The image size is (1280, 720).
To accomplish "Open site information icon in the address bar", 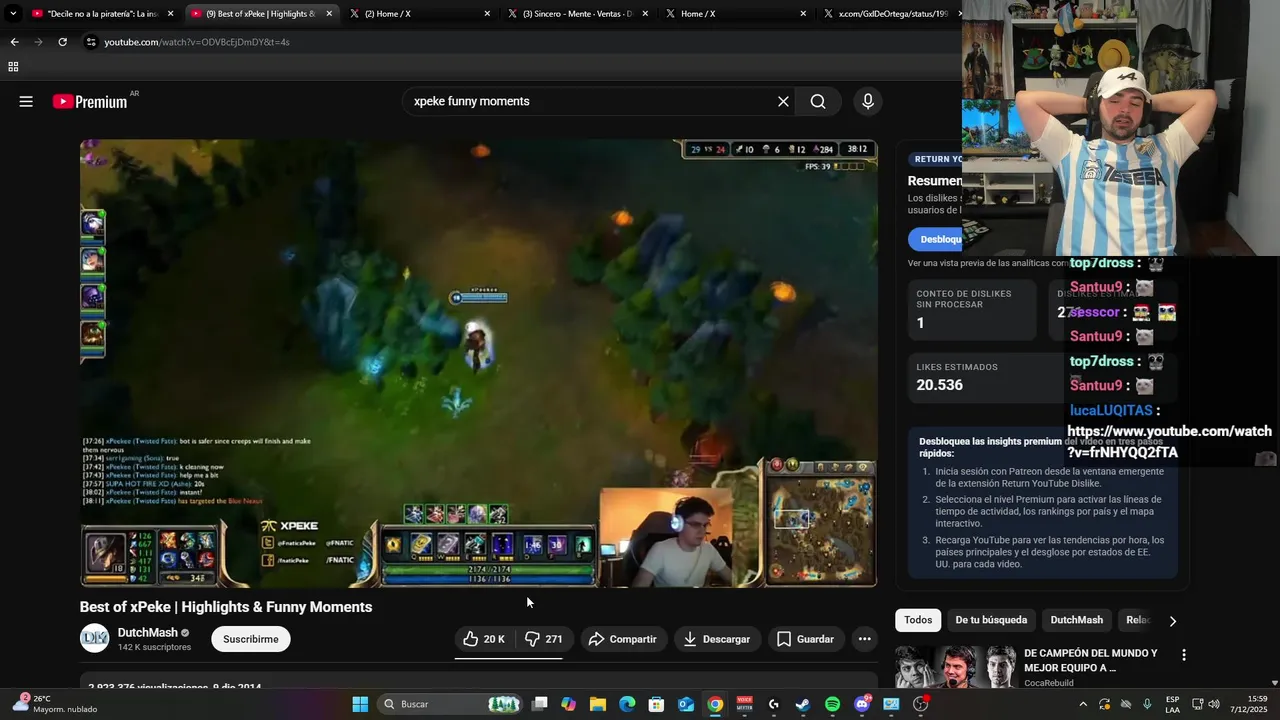I will [91, 42].
